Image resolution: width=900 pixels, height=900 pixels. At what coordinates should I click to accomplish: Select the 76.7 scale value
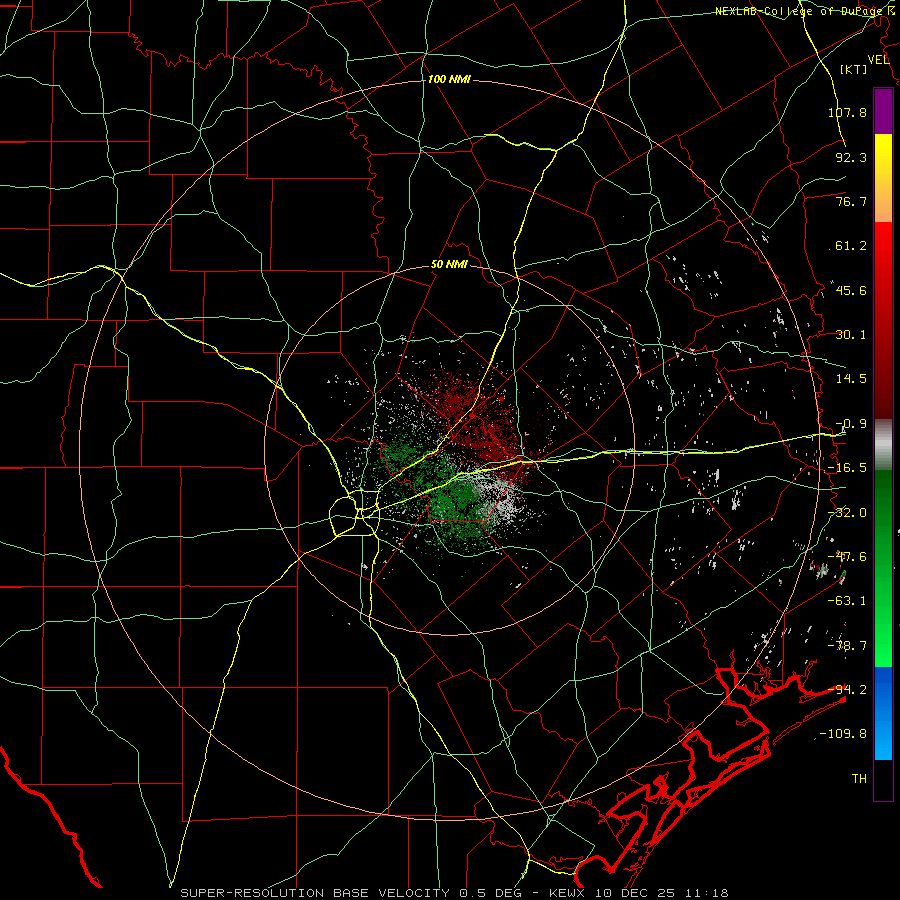click(851, 201)
